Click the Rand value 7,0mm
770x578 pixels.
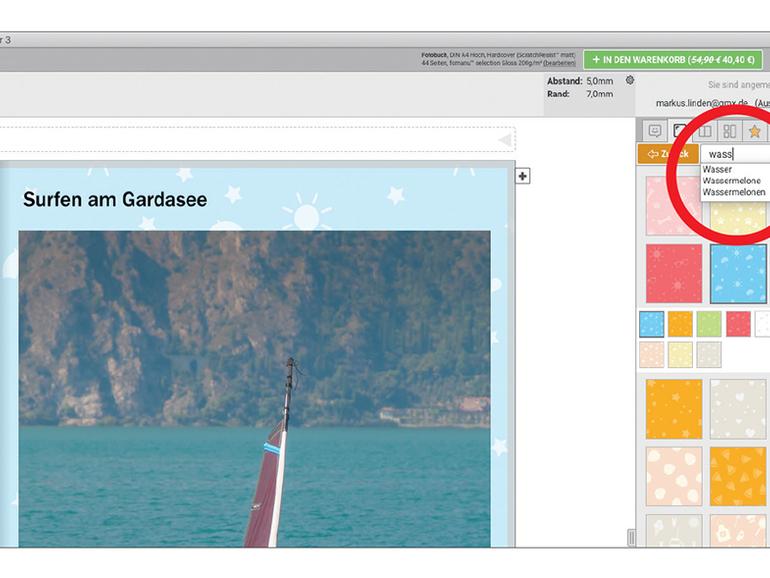[x=600, y=94]
